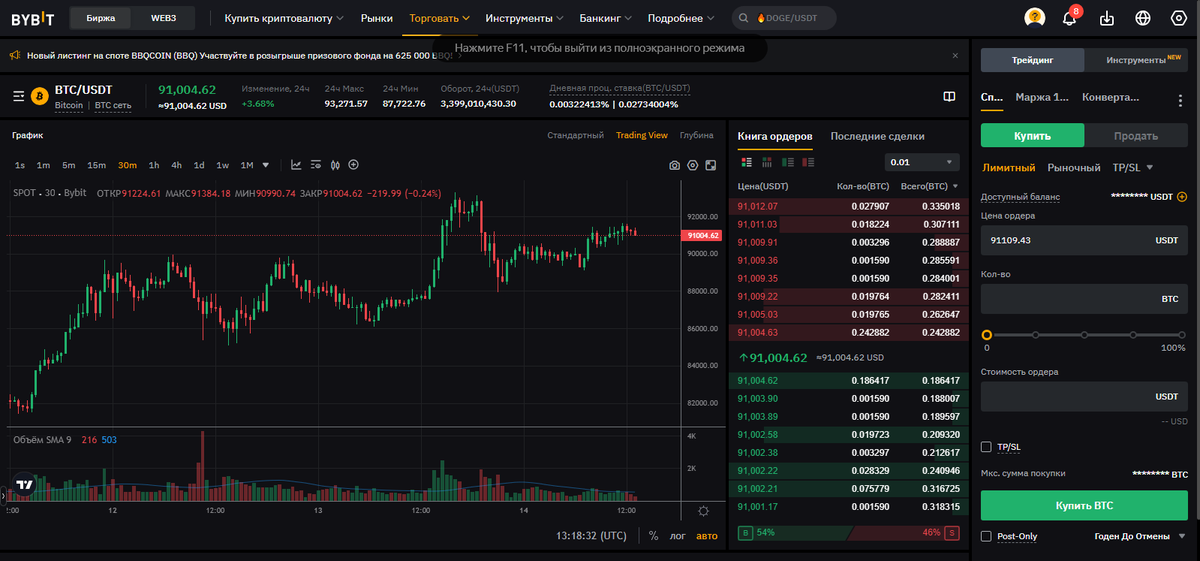Click the TradingView logo on the chart
Screen dimensions: 1200x561
25,484
